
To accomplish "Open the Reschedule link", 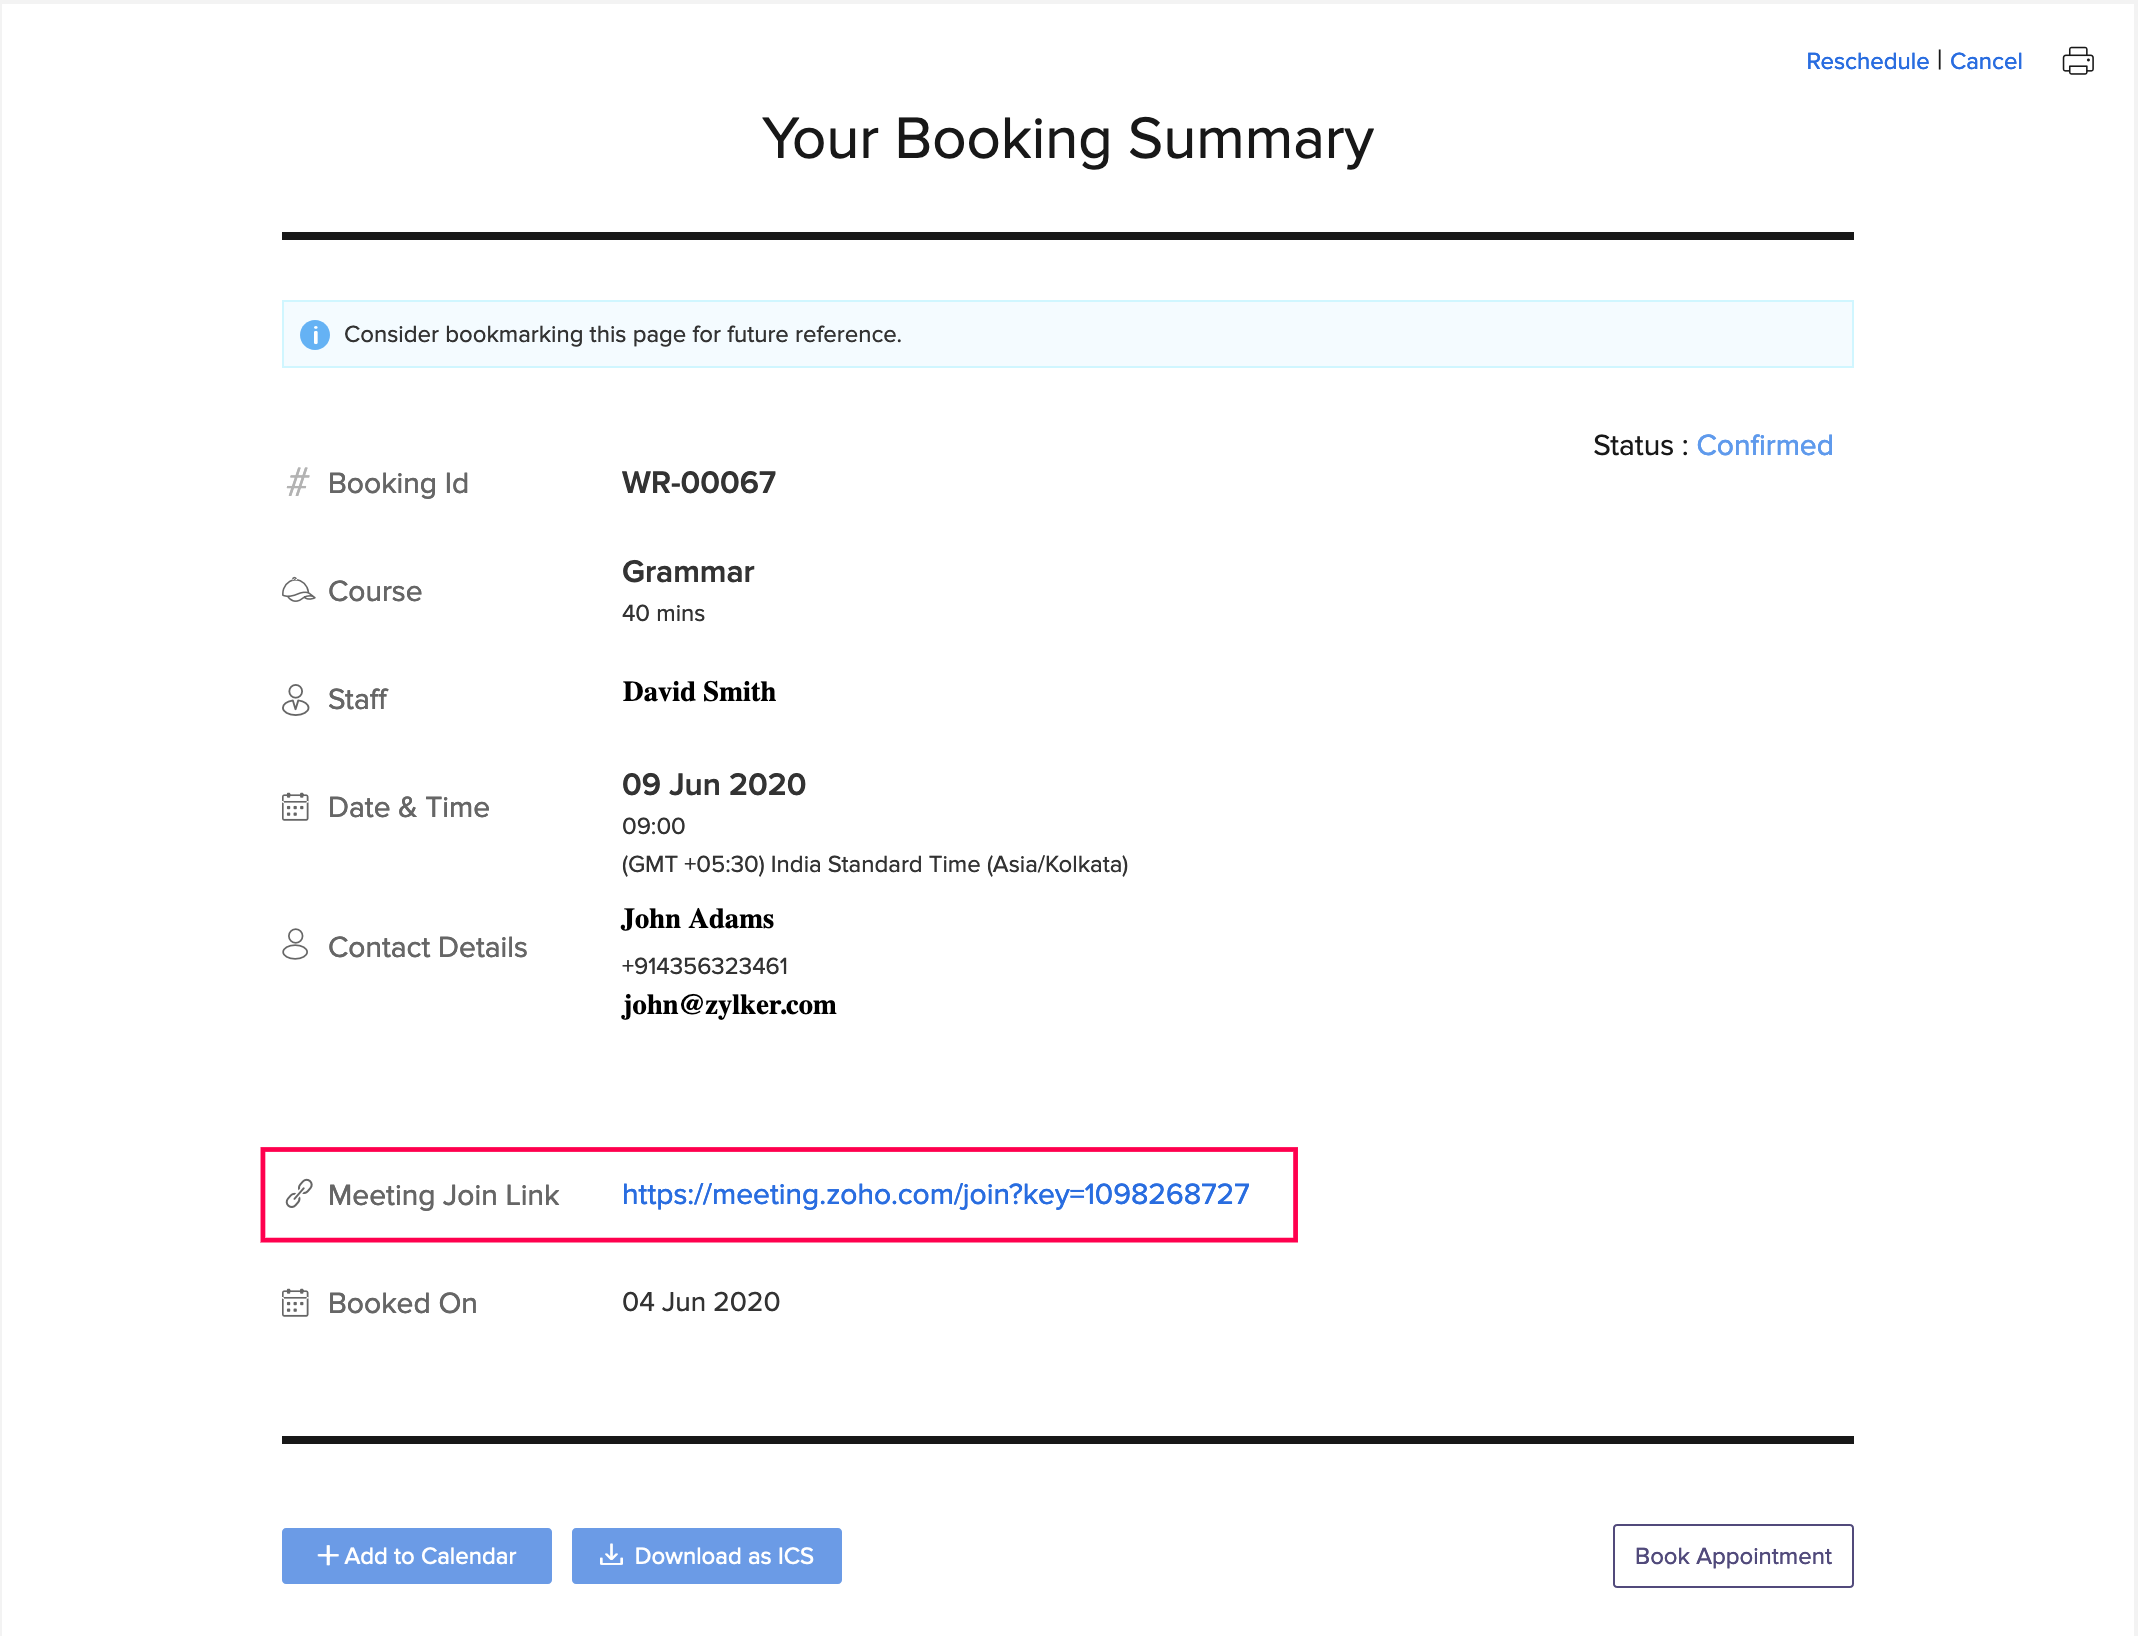I will 1866,62.
